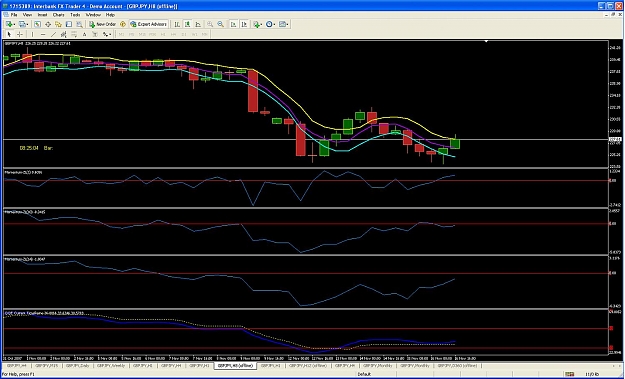Open the Indicators list icon
This screenshot has height=379, width=625.
(x=256, y=24)
